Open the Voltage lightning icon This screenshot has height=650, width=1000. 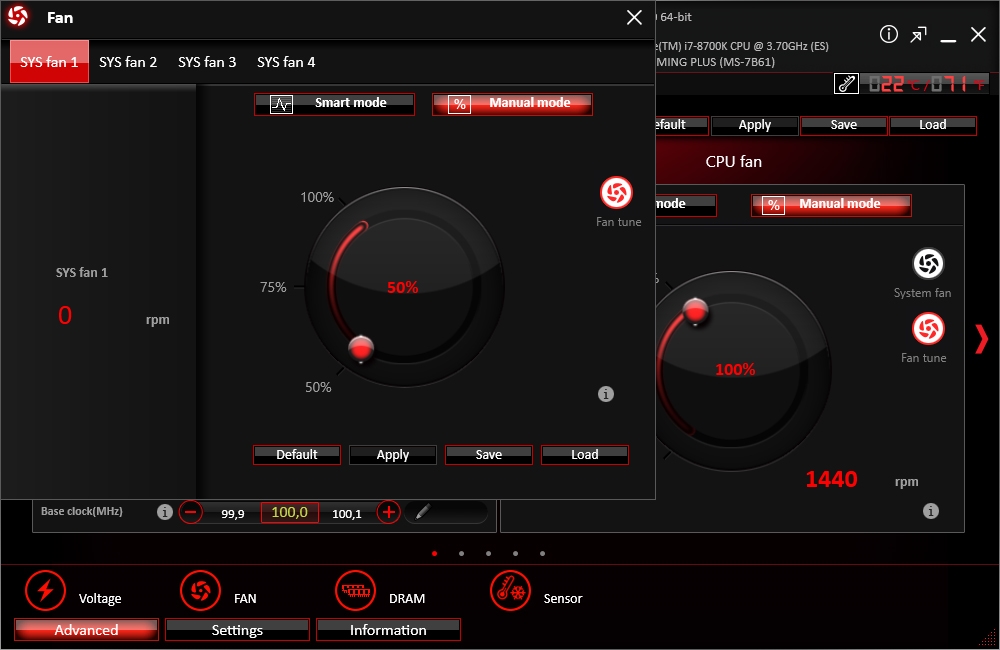click(x=45, y=591)
